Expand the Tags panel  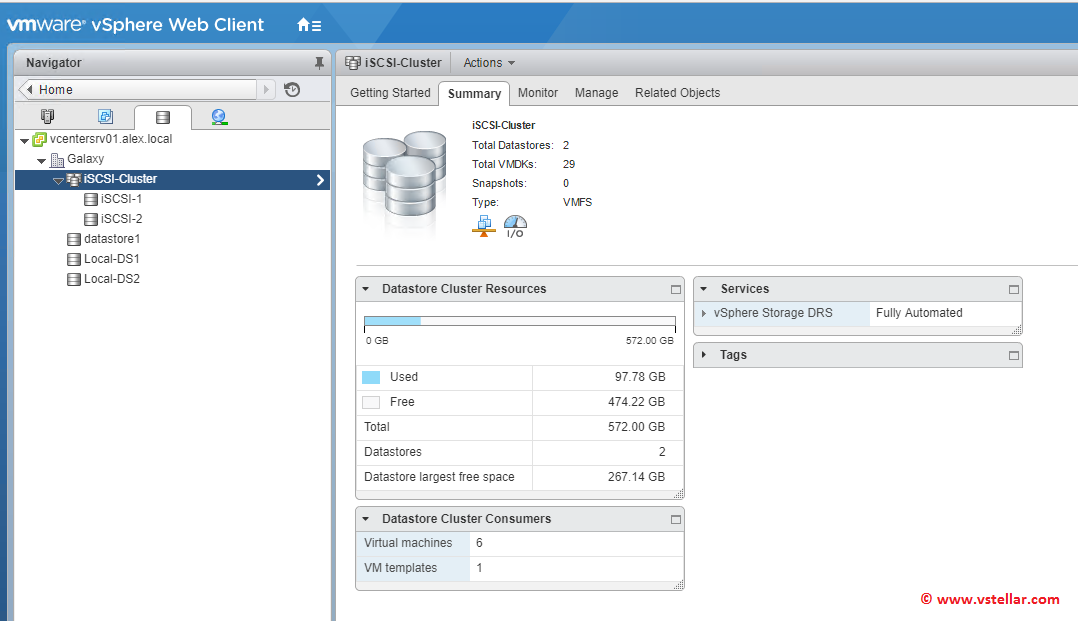704,355
